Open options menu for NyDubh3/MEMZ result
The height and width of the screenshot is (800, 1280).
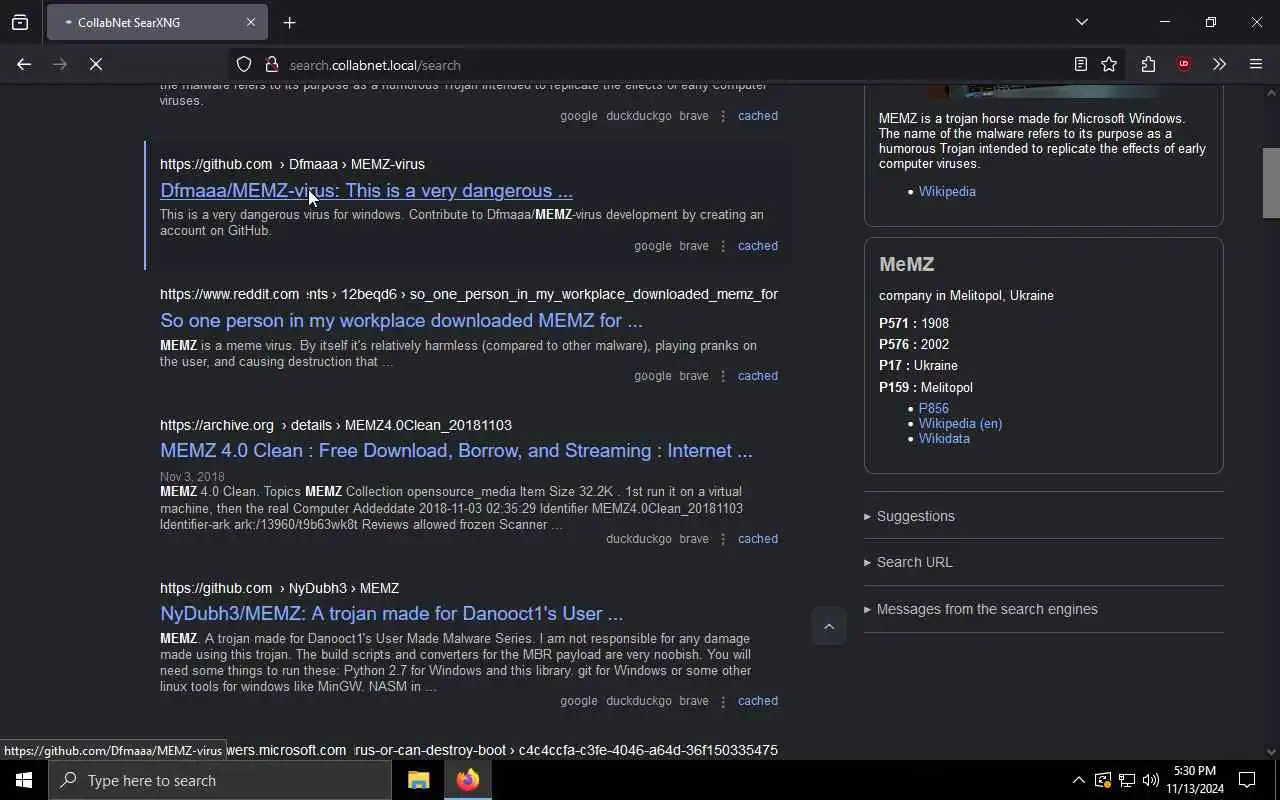(x=723, y=701)
